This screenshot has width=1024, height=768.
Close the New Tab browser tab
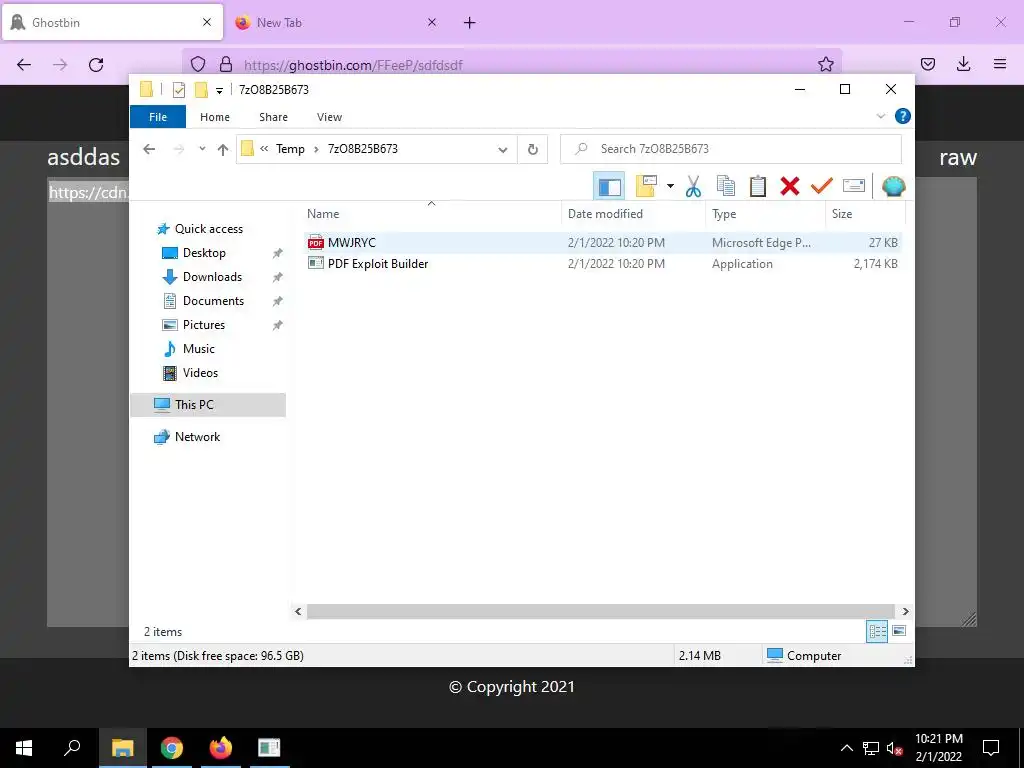click(432, 22)
